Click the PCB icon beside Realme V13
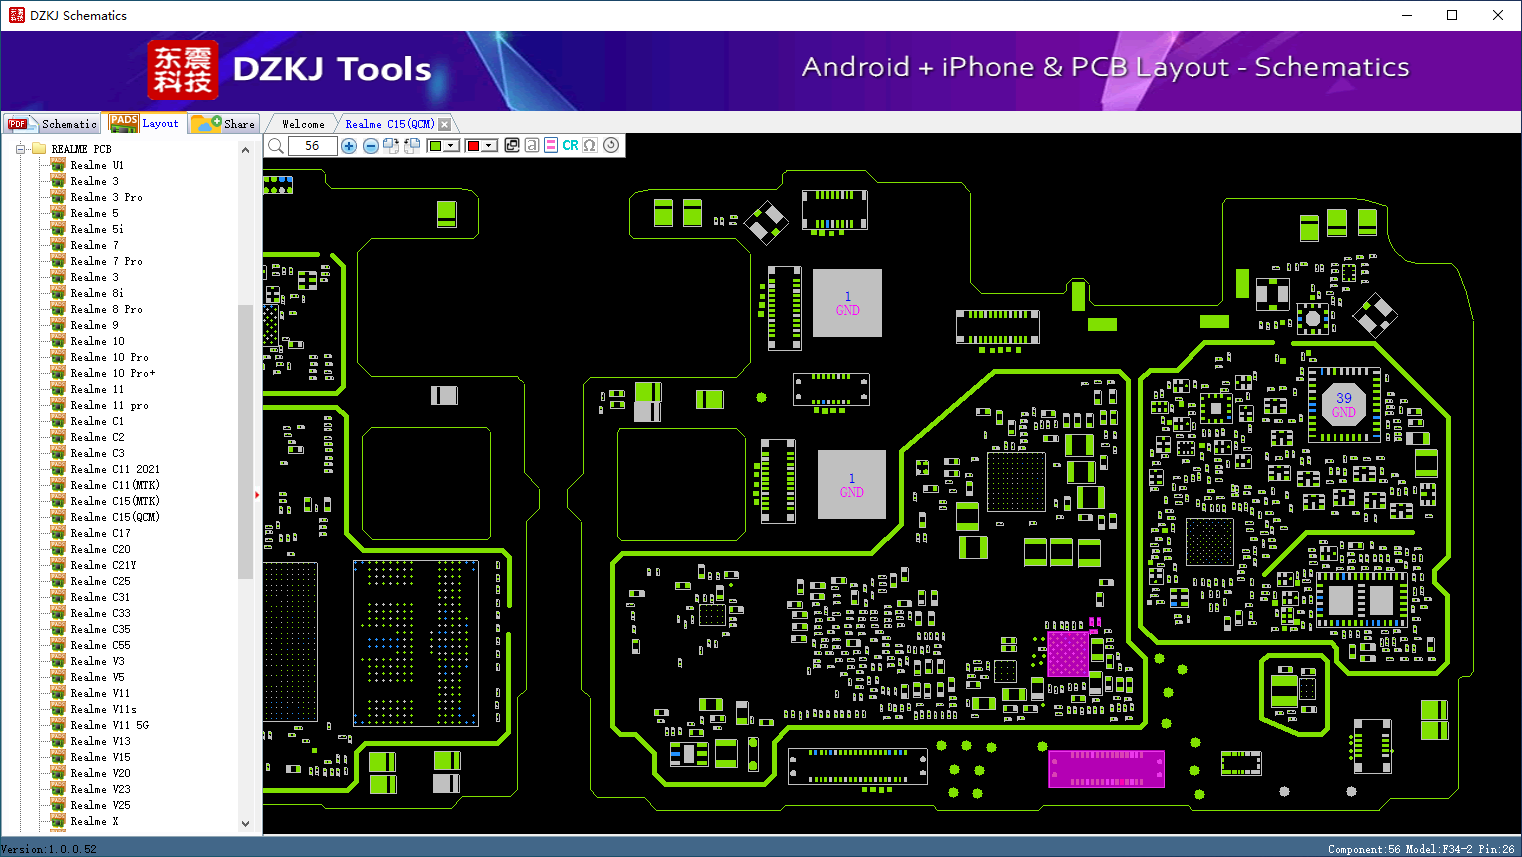Viewport: 1522px width, 857px height. 58,741
